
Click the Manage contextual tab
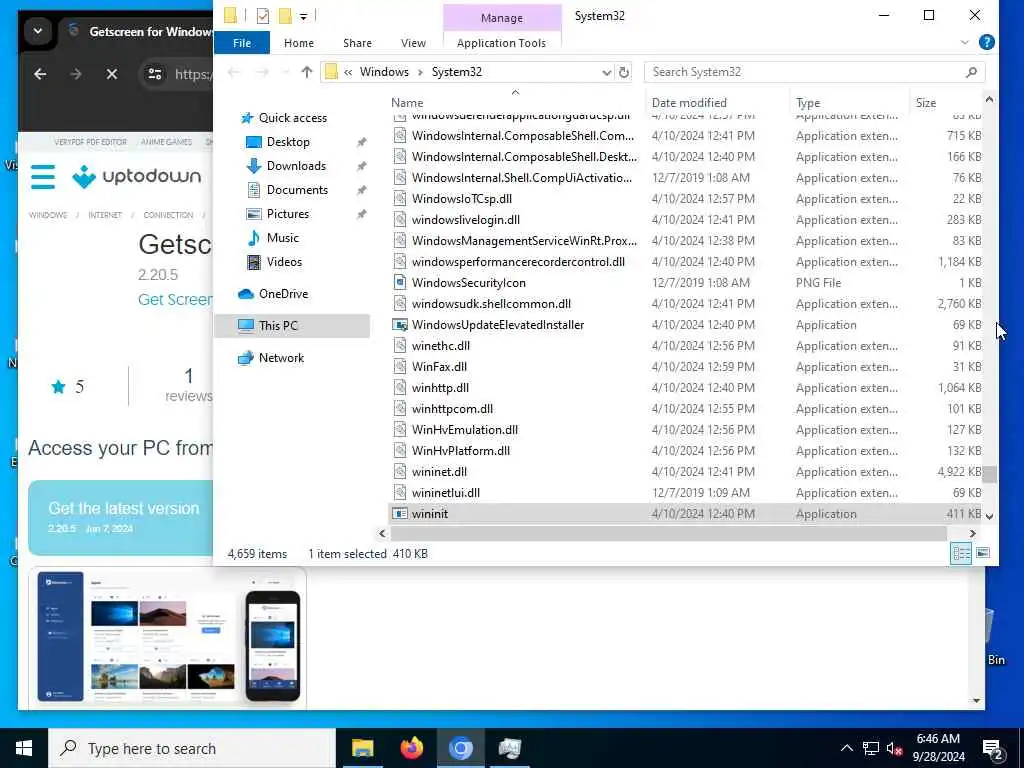pyautogui.click(x=501, y=18)
